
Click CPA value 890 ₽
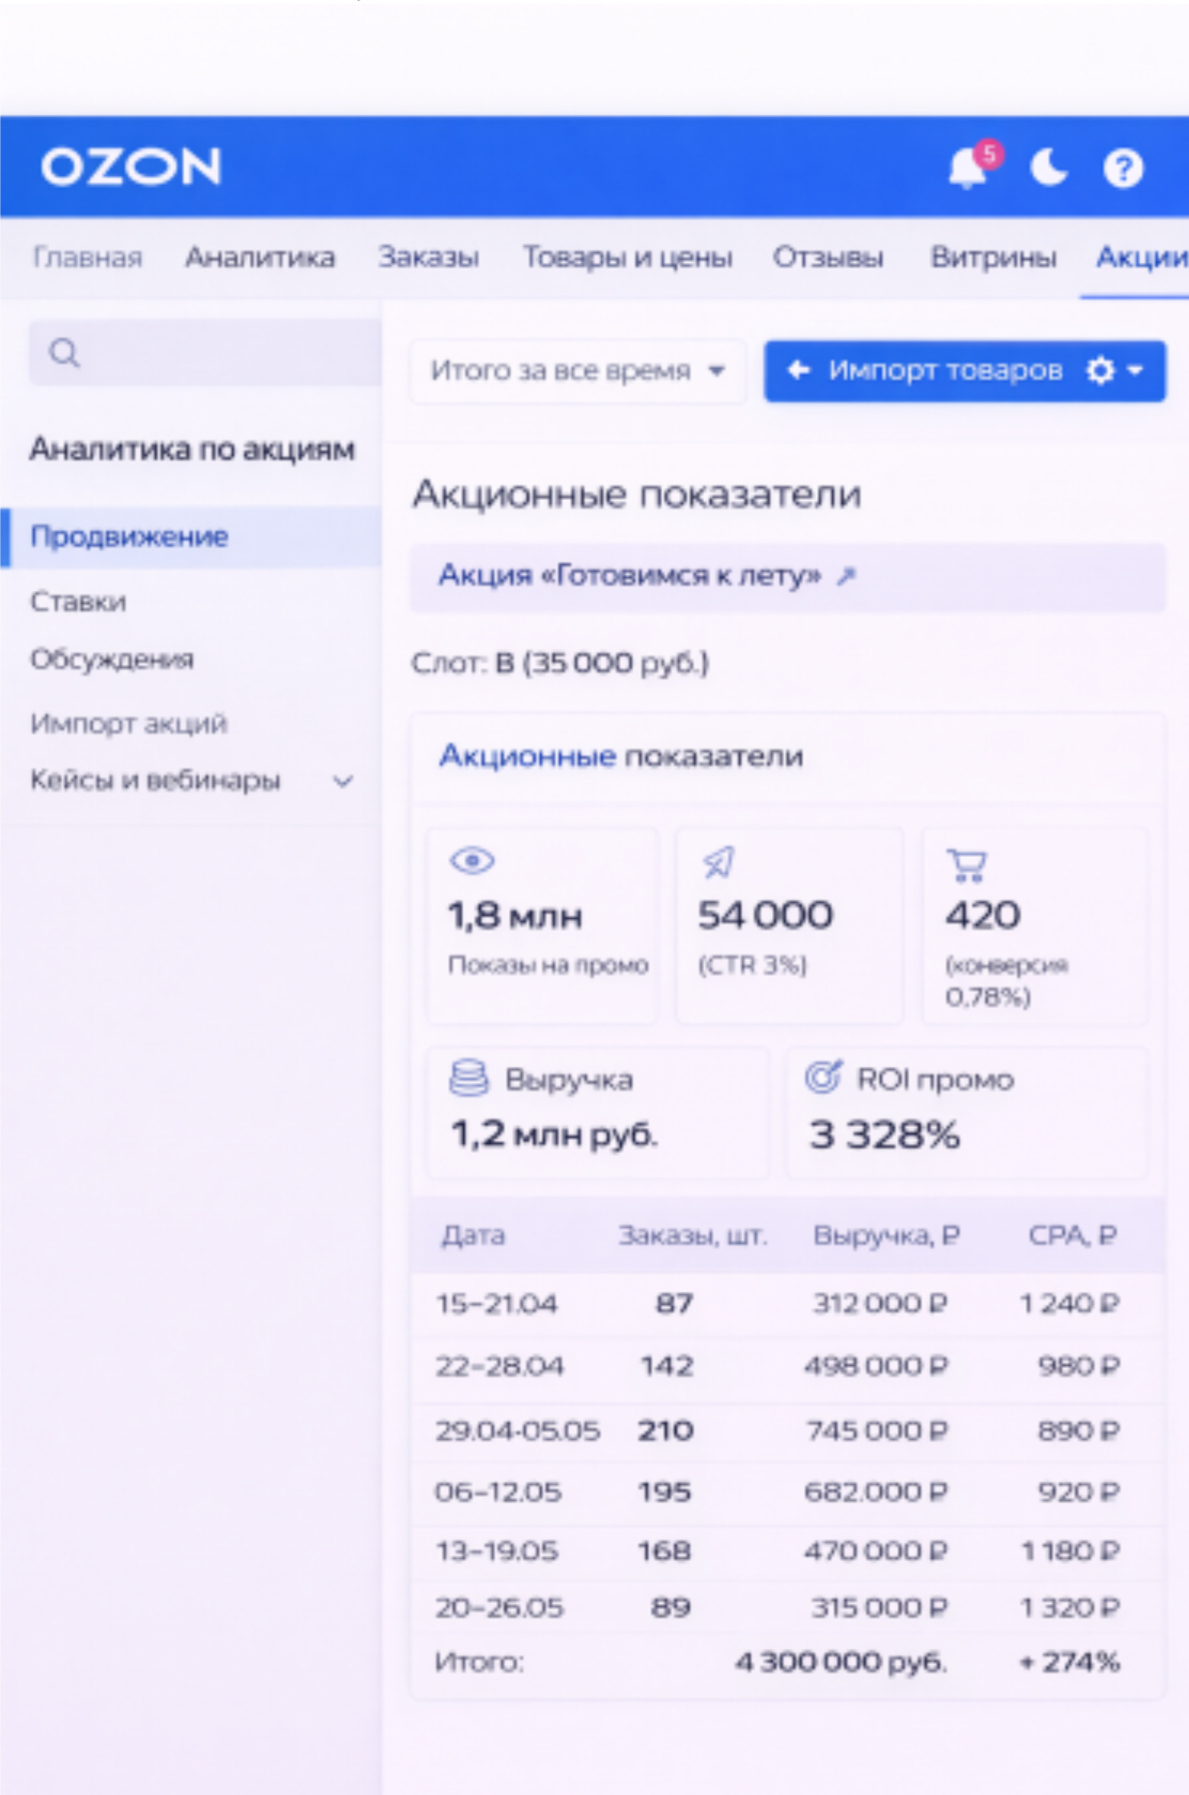[1079, 1431]
